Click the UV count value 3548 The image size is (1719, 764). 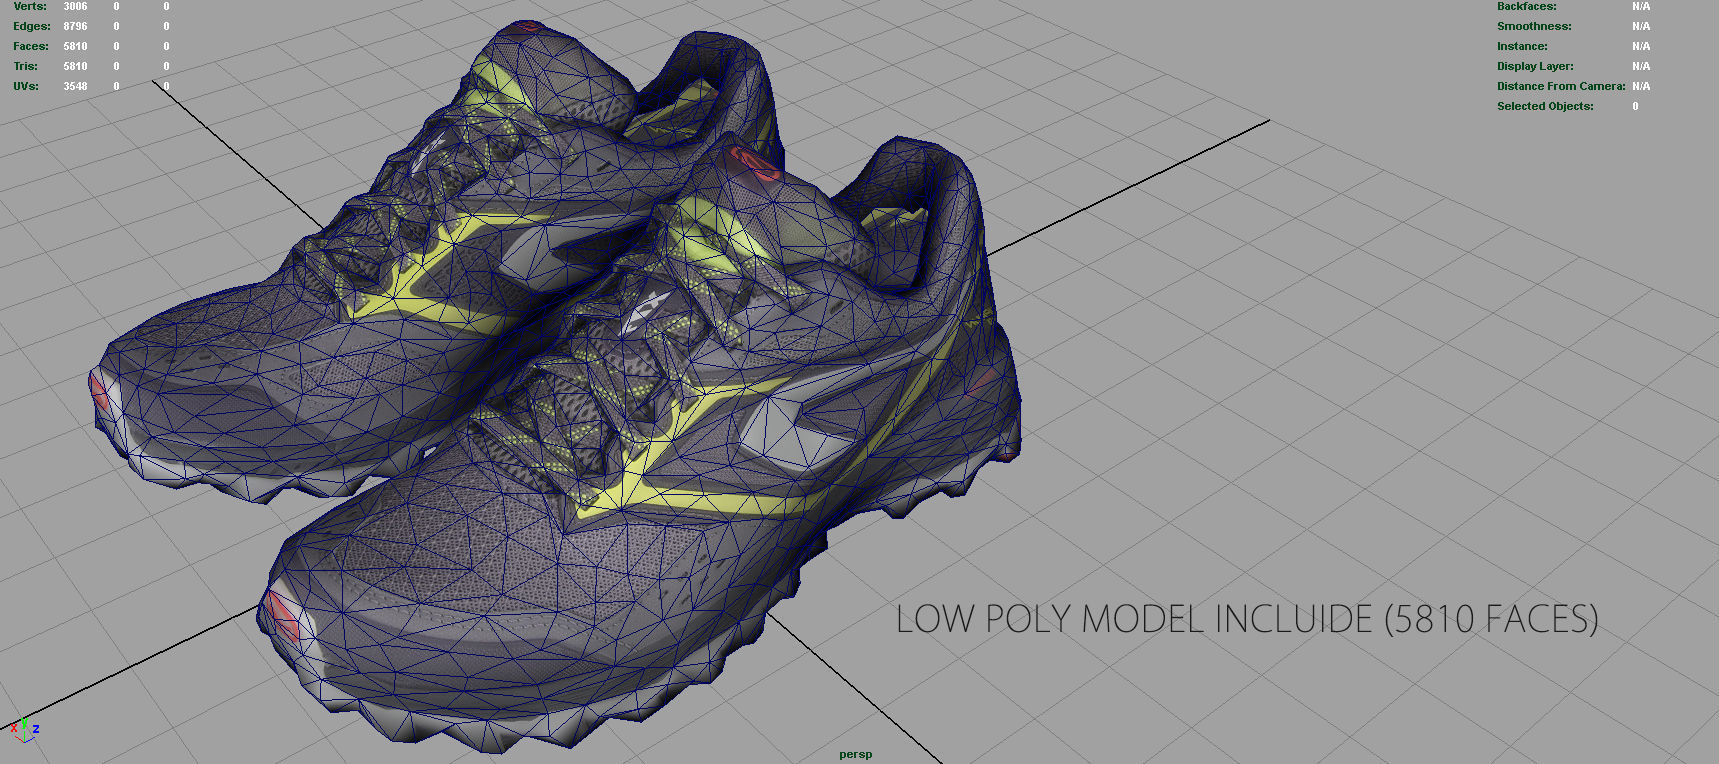pyautogui.click(x=75, y=86)
